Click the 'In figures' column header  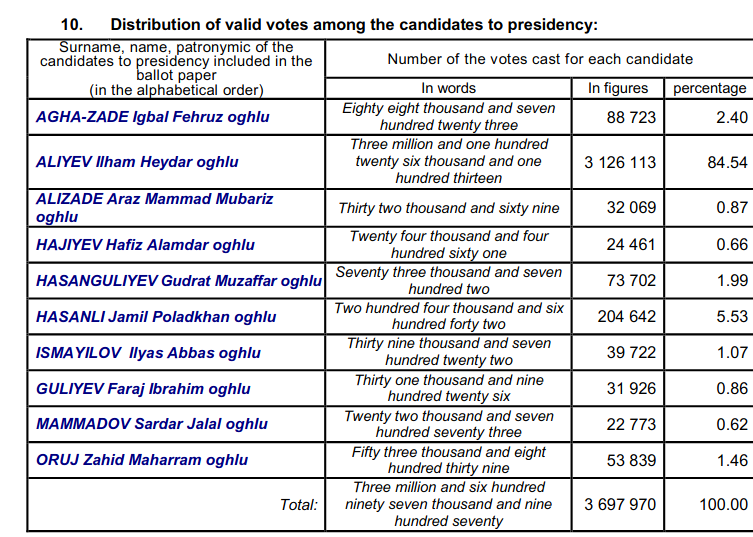coord(618,88)
